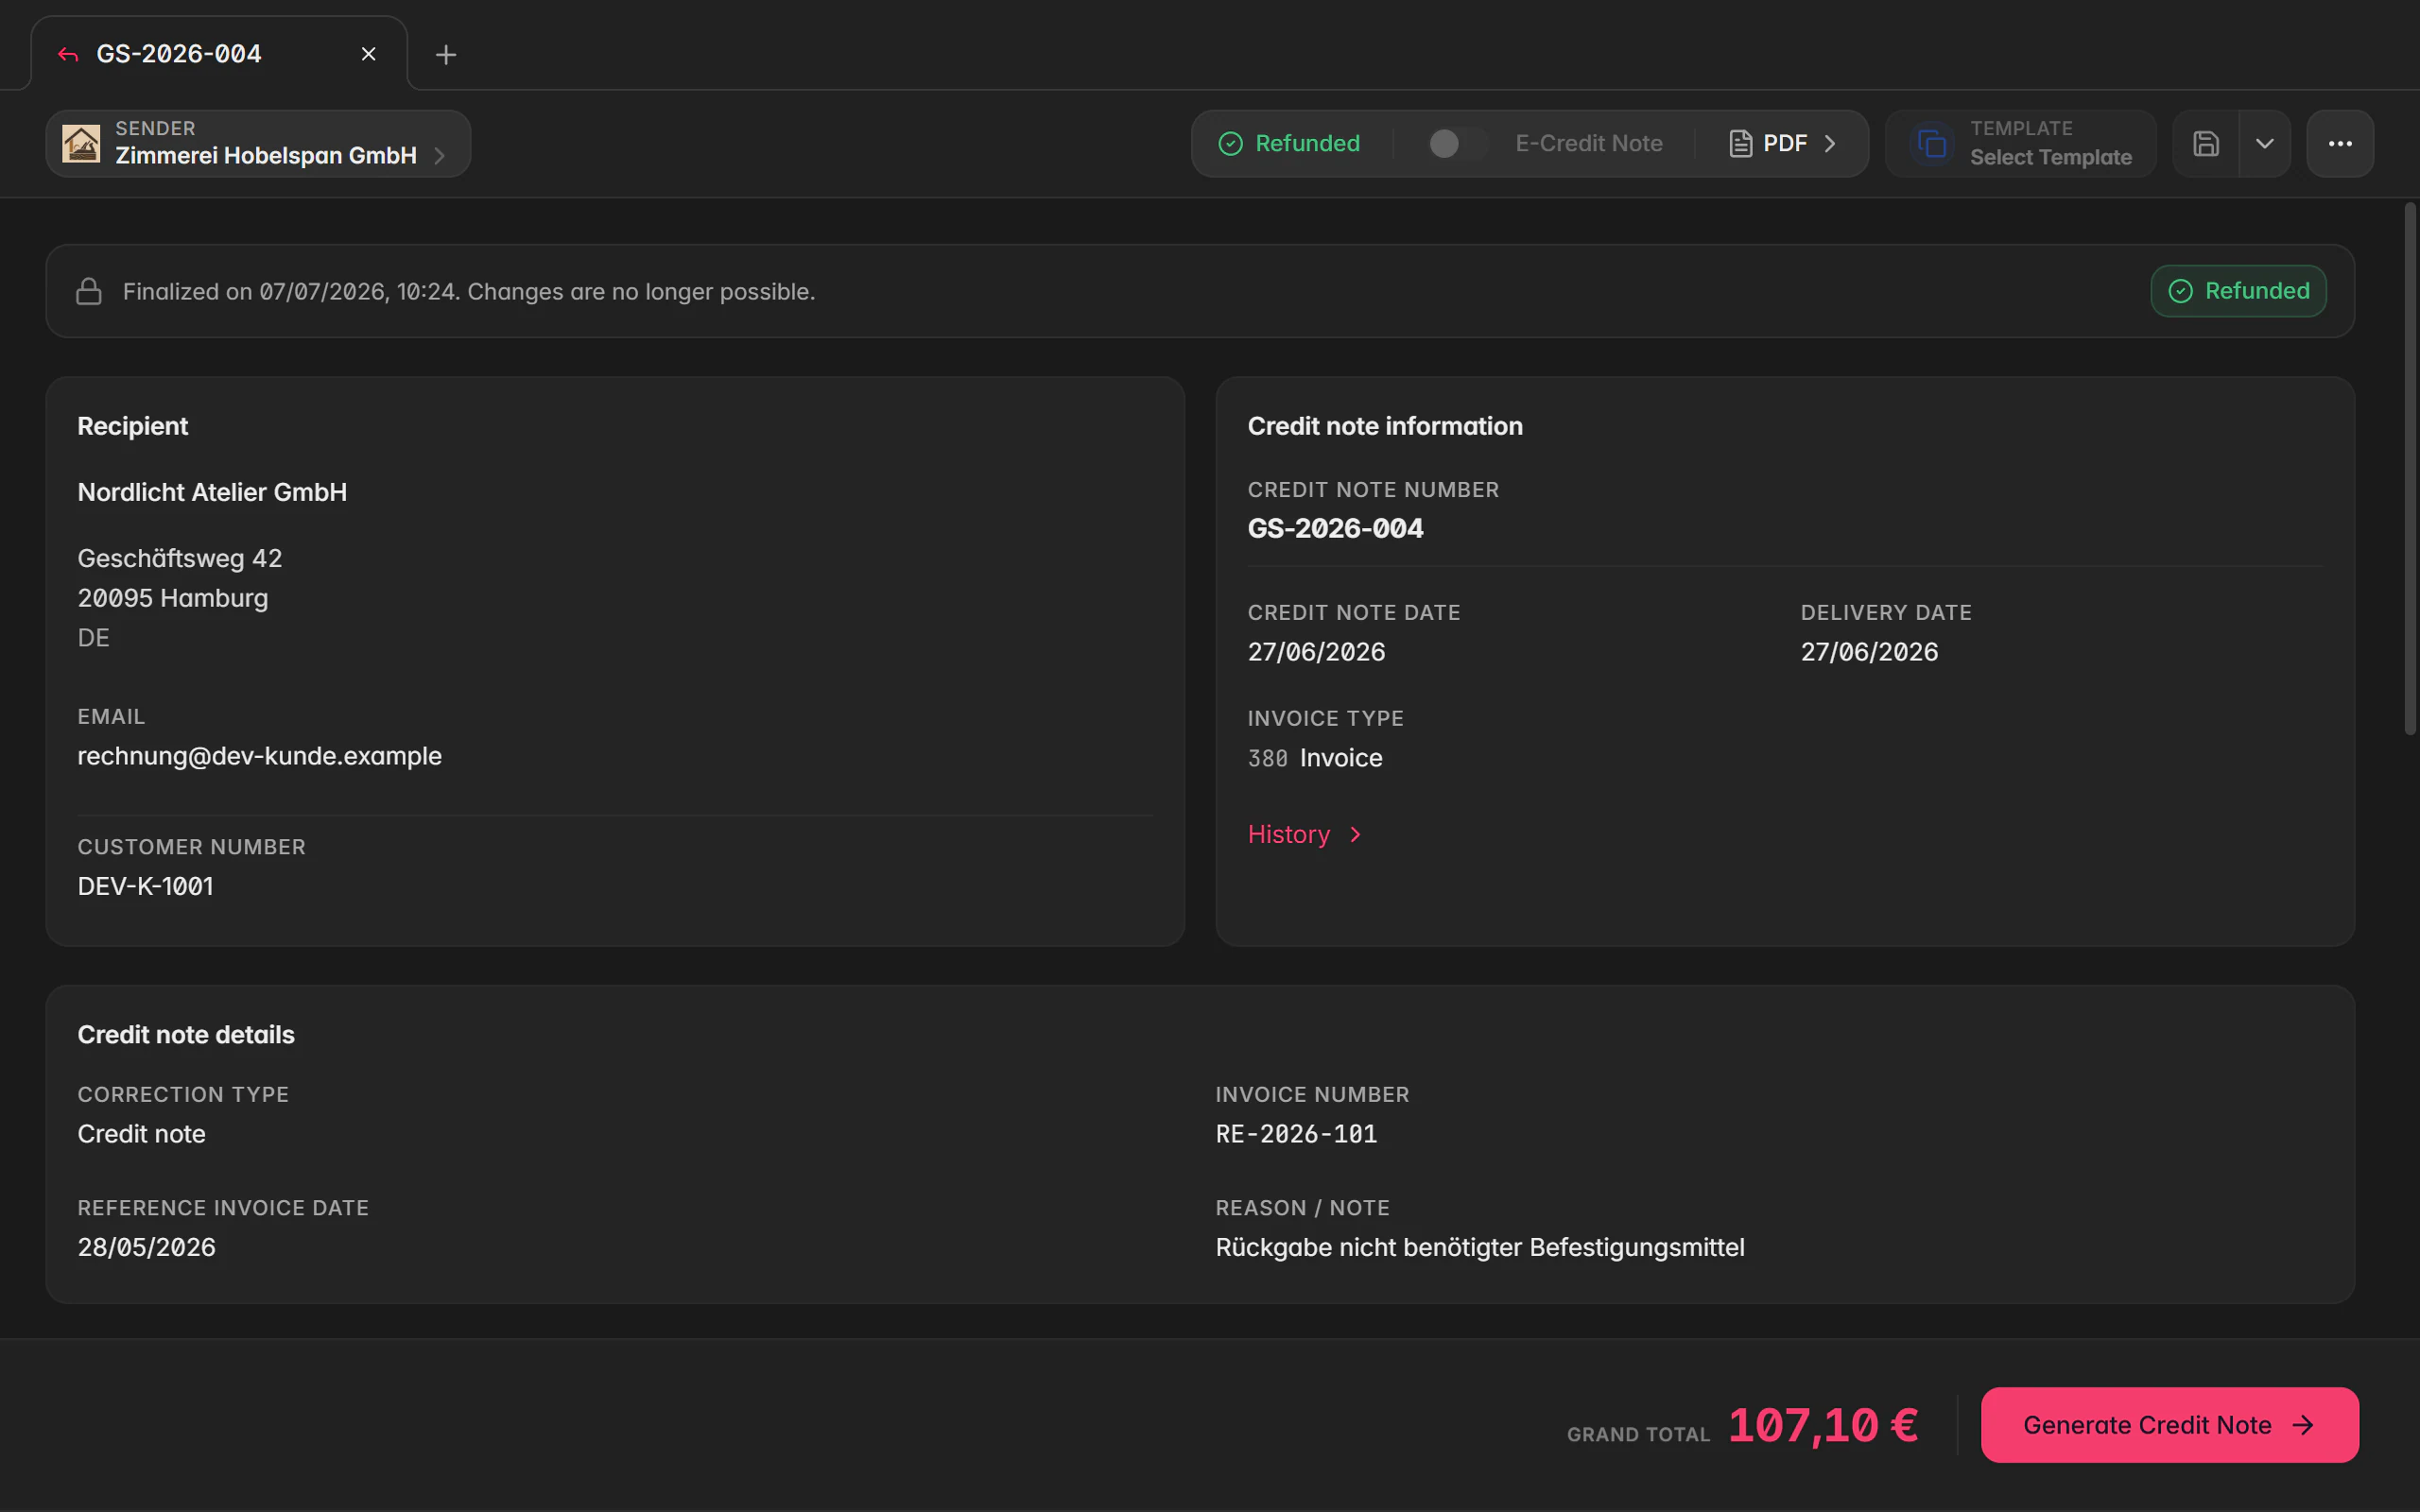
Task: Click credit note number GS-2026-004 in info panel
Action: click(1335, 528)
